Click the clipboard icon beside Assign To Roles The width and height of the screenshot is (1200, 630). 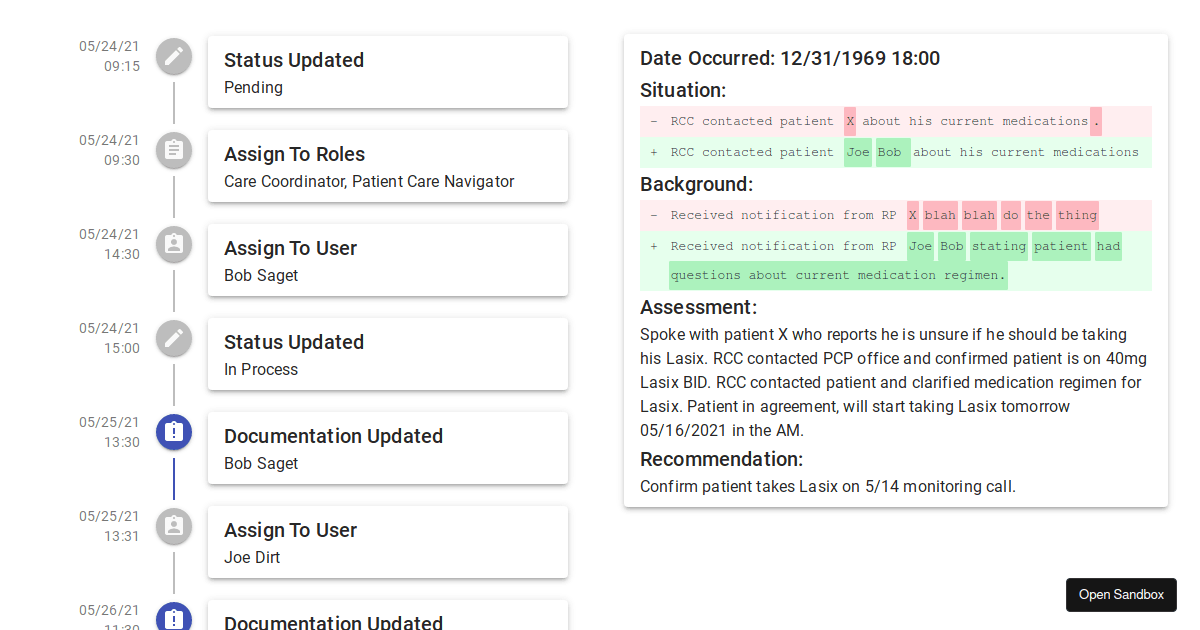click(x=174, y=151)
